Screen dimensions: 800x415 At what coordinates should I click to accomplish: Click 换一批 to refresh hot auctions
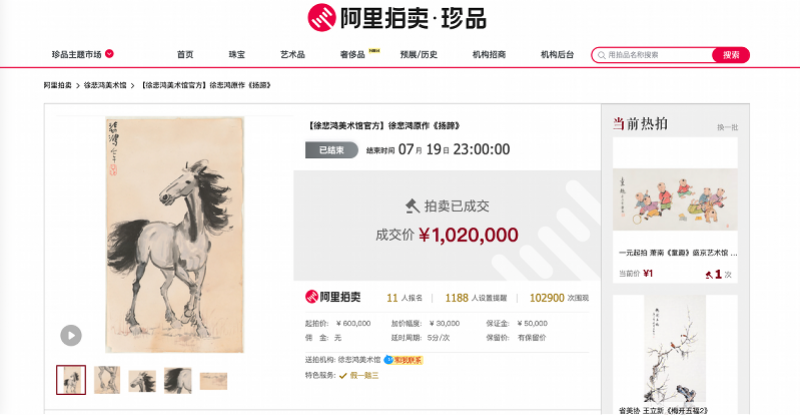[x=727, y=127]
